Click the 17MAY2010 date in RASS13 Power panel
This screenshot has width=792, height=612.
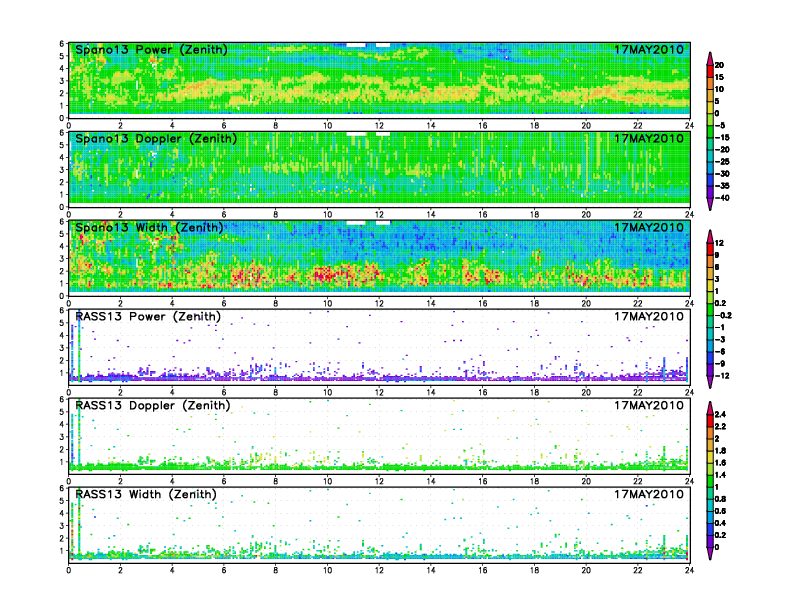(649, 317)
